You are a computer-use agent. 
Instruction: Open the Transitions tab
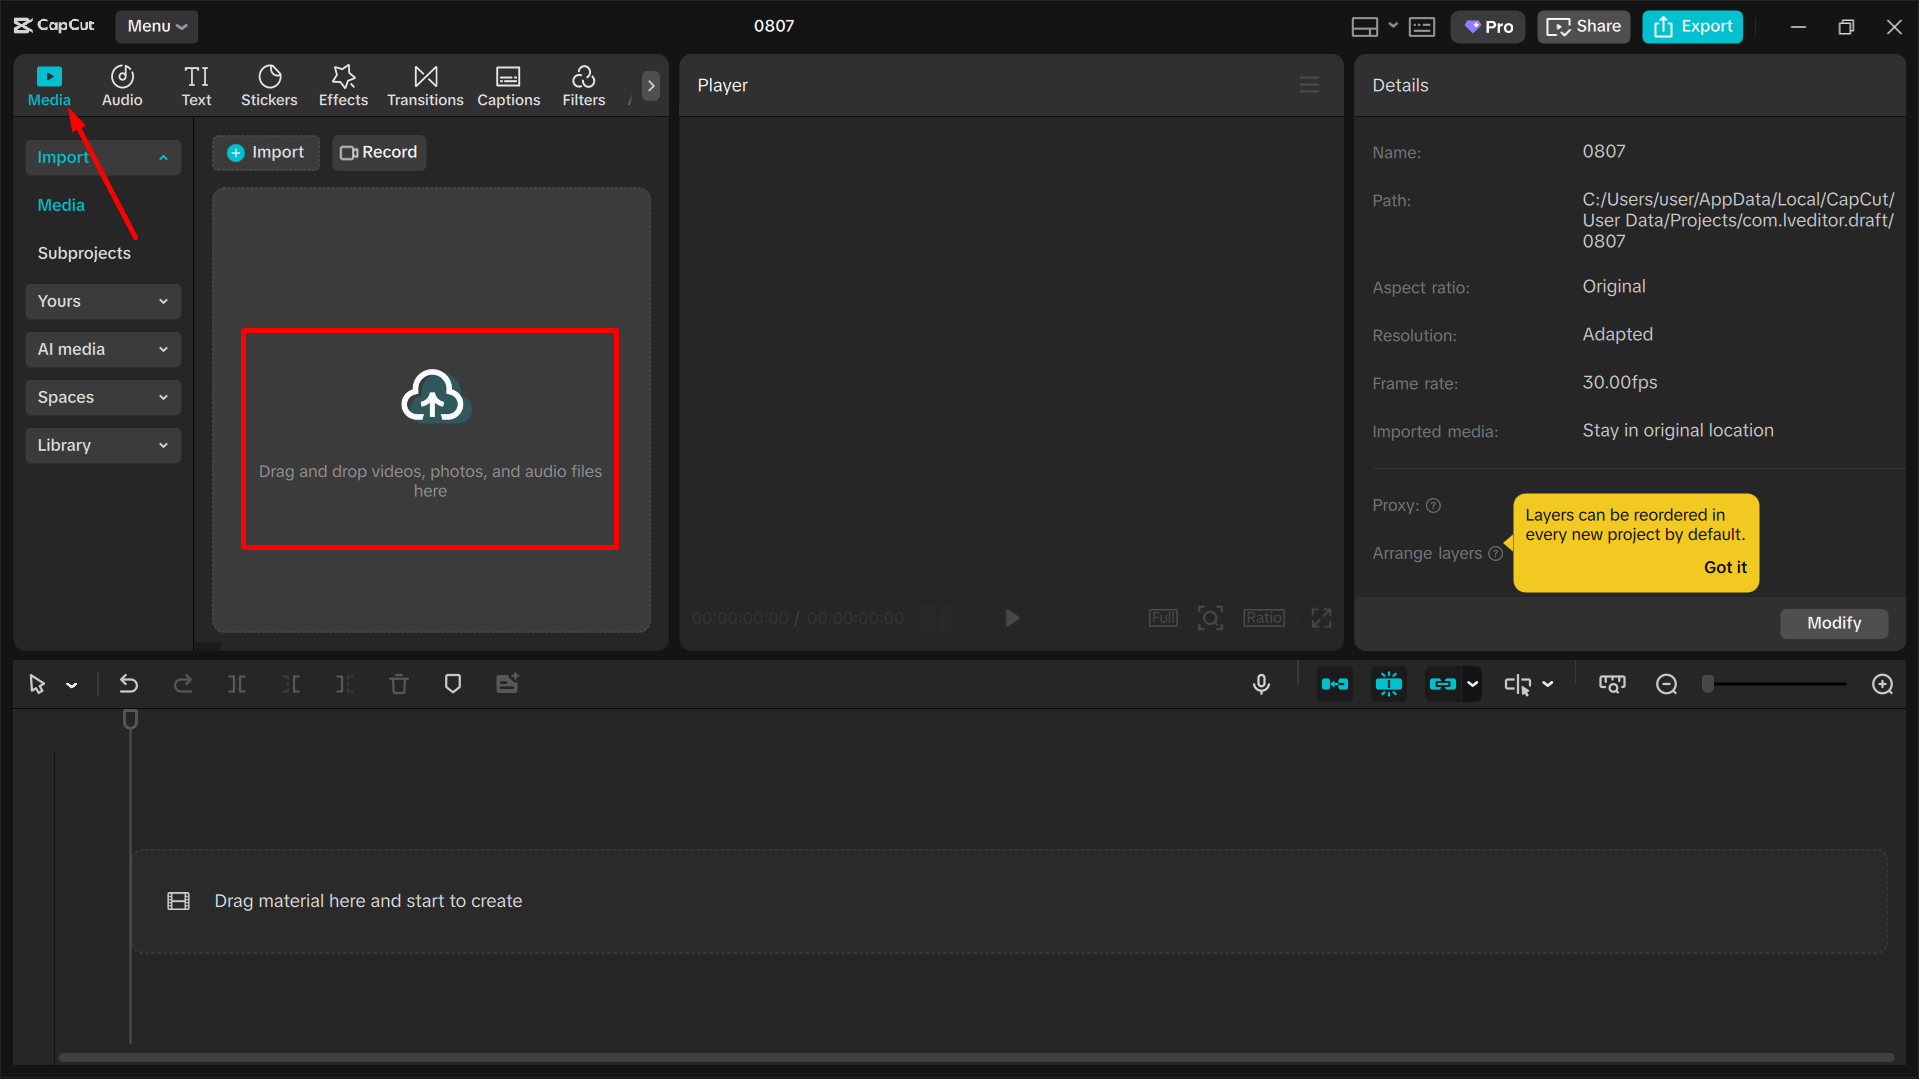pos(425,86)
